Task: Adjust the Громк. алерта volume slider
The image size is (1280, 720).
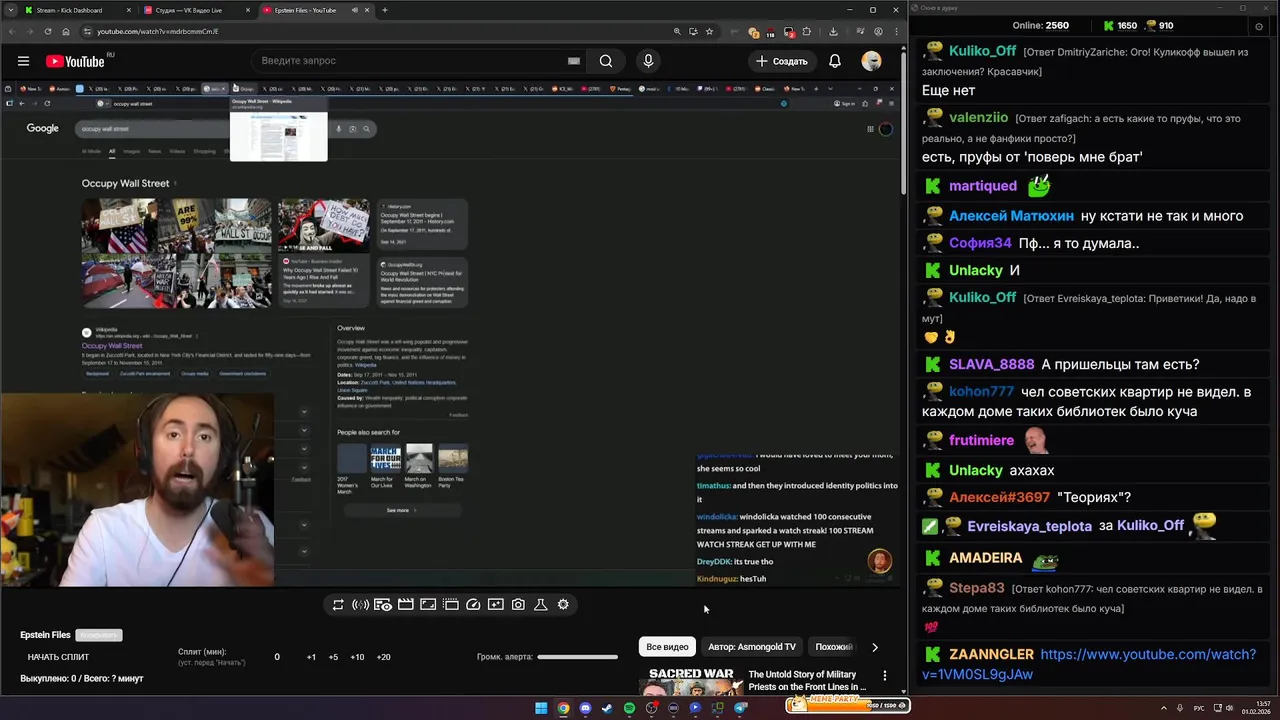Action: click(x=577, y=657)
